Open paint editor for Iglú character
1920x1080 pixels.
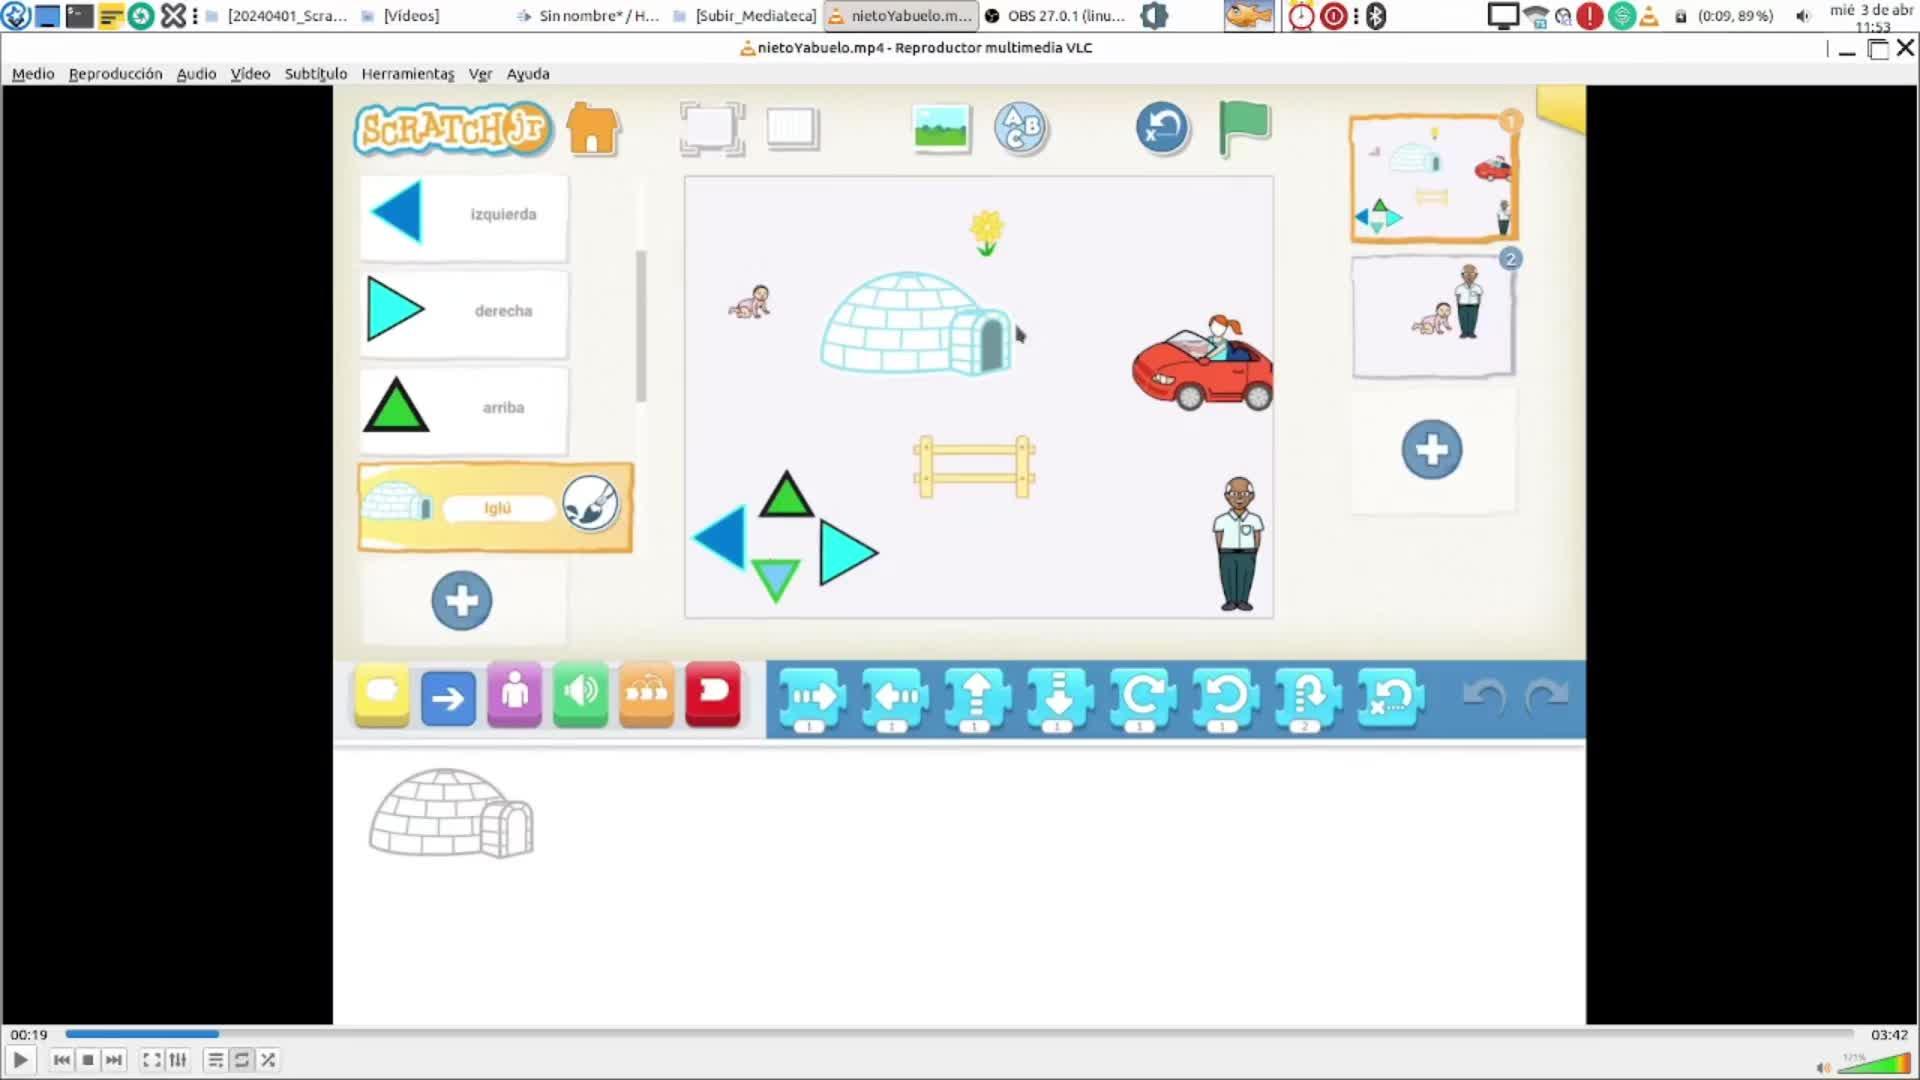point(590,503)
